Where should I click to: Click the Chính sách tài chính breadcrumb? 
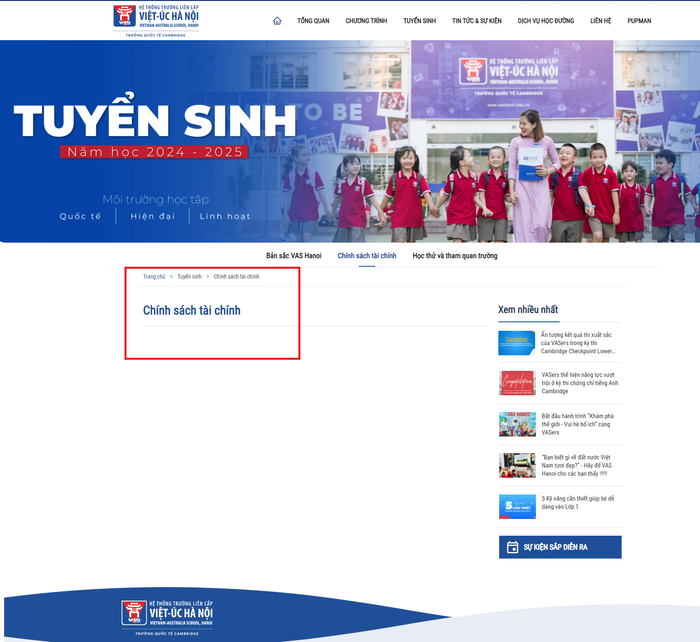236,276
